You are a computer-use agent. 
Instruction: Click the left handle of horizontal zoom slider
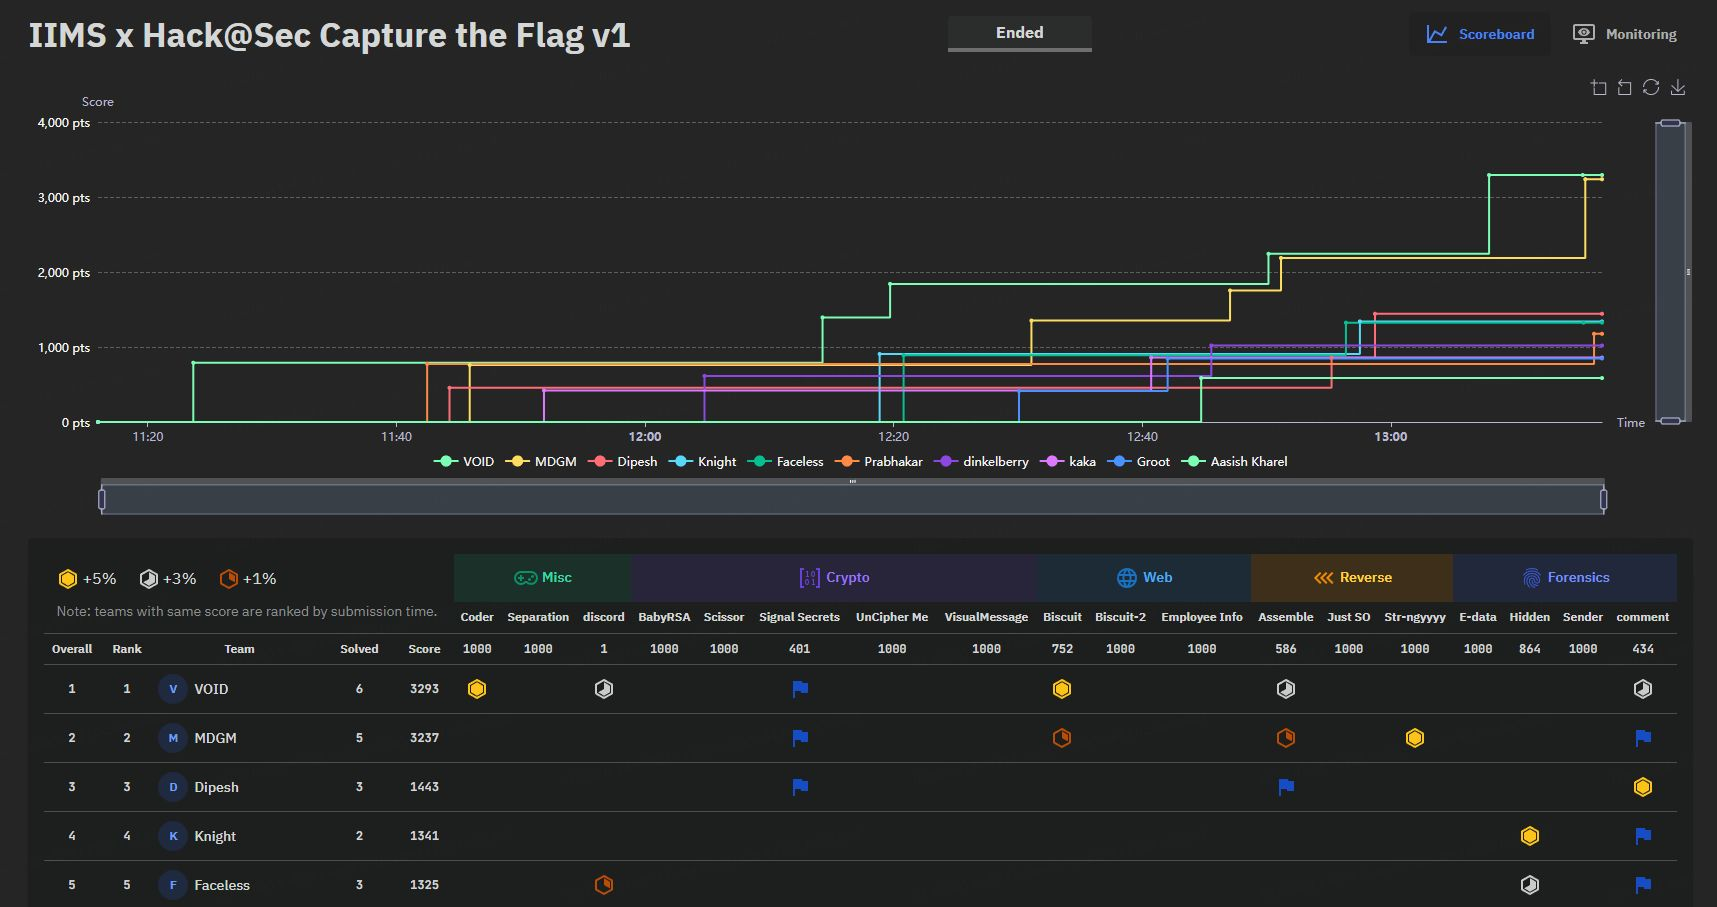102,498
